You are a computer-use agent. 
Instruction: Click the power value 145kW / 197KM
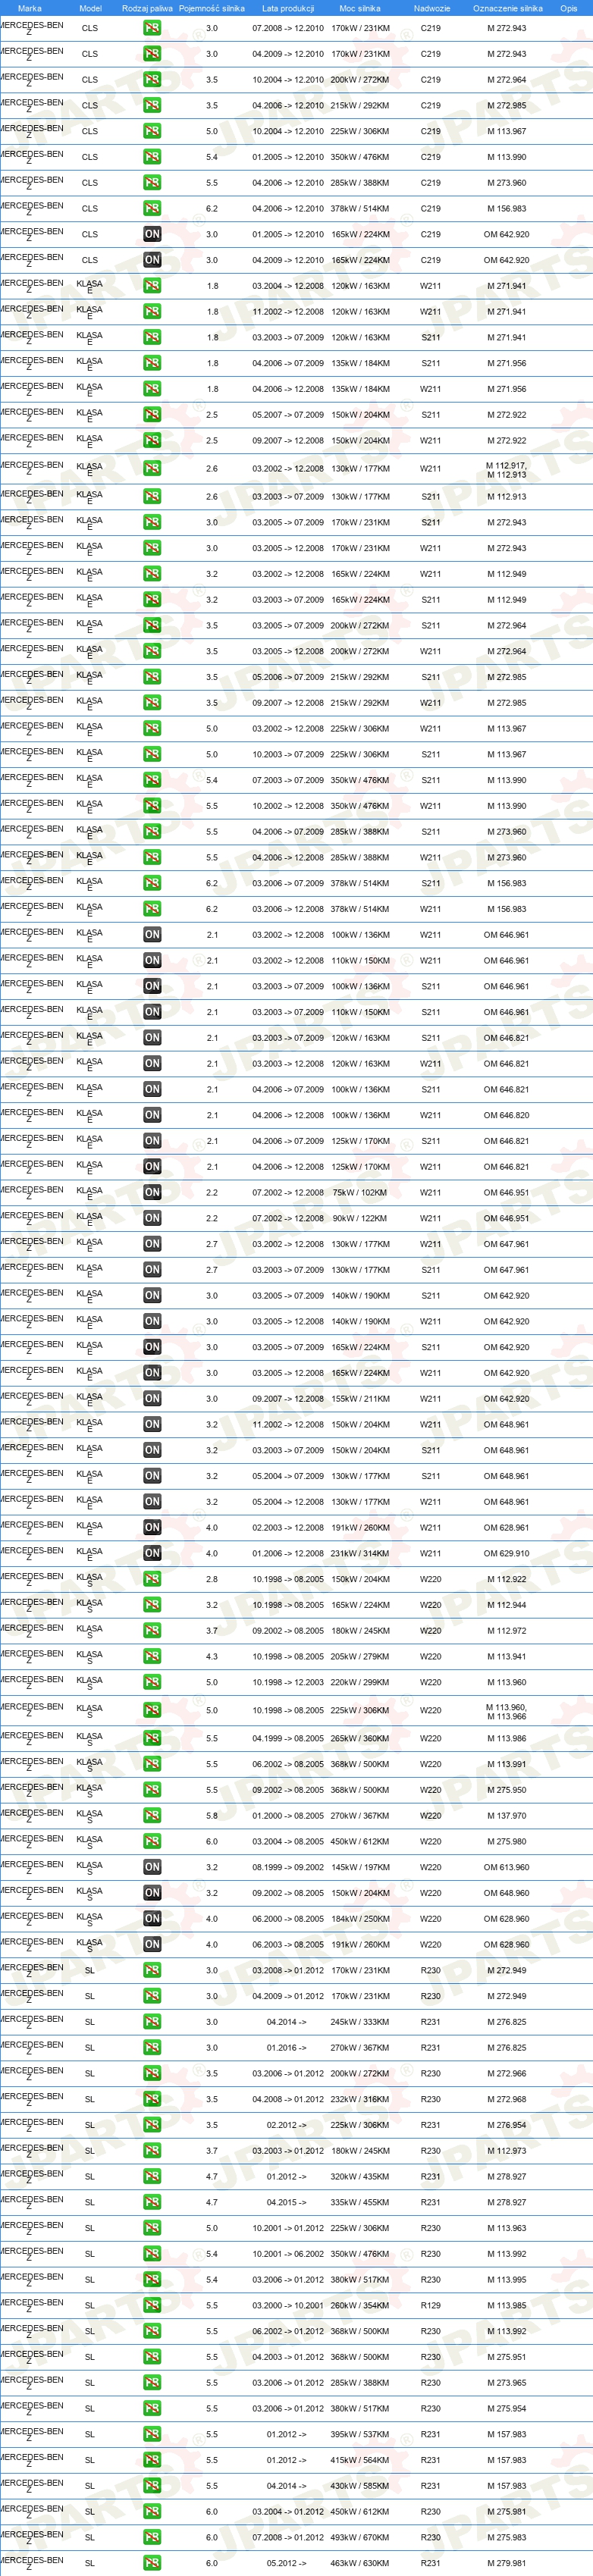click(x=360, y=1867)
